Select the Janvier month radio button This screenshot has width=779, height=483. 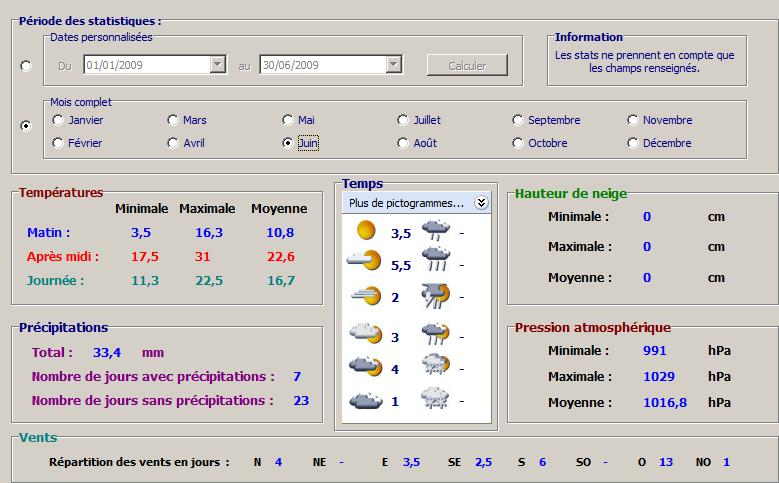59,120
